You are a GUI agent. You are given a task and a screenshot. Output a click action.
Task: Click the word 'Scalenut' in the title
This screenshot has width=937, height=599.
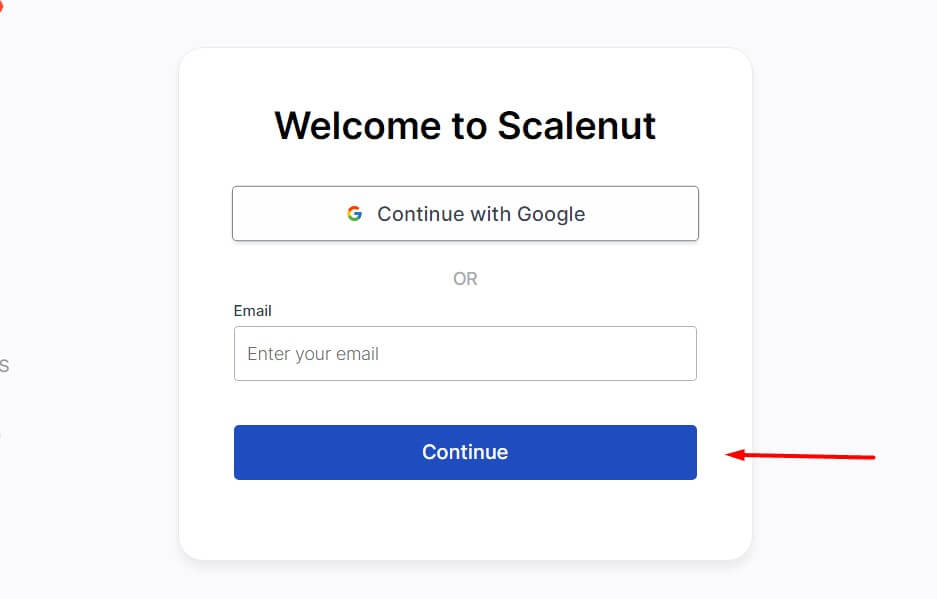[576, 126]
